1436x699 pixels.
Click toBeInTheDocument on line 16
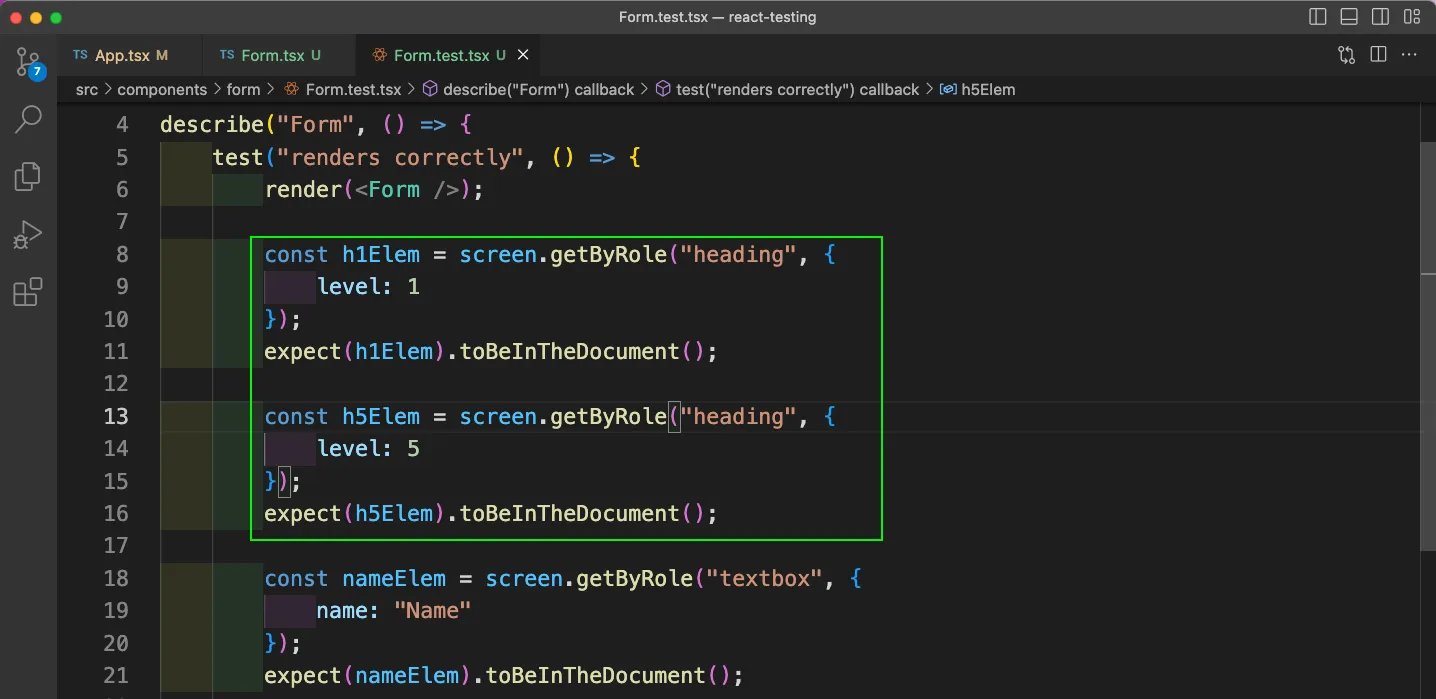(x=569, y=513)
